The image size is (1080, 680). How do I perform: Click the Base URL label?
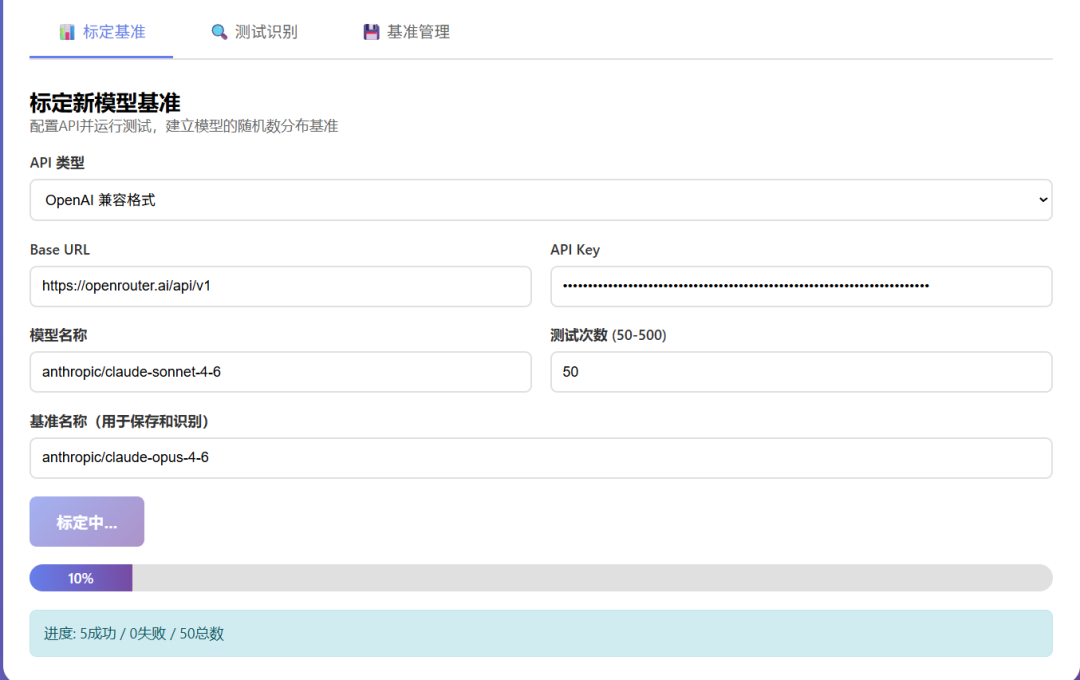(x=60, y=249)
